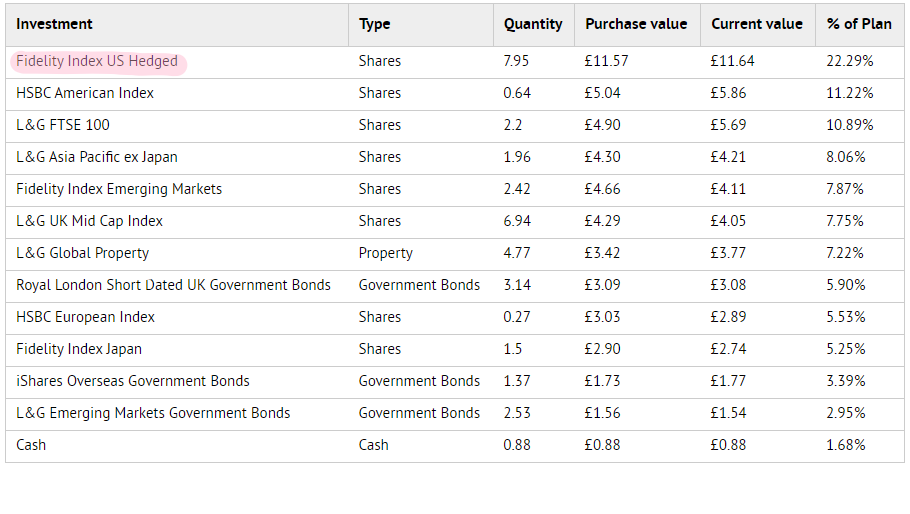Select iShares Overseas Government Bonds entry
Viewport: 910px width, 514px height.
tap(133, 381)
